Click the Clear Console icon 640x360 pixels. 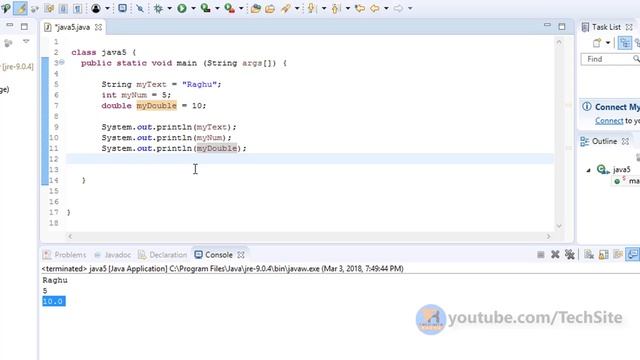coord(589,255)
